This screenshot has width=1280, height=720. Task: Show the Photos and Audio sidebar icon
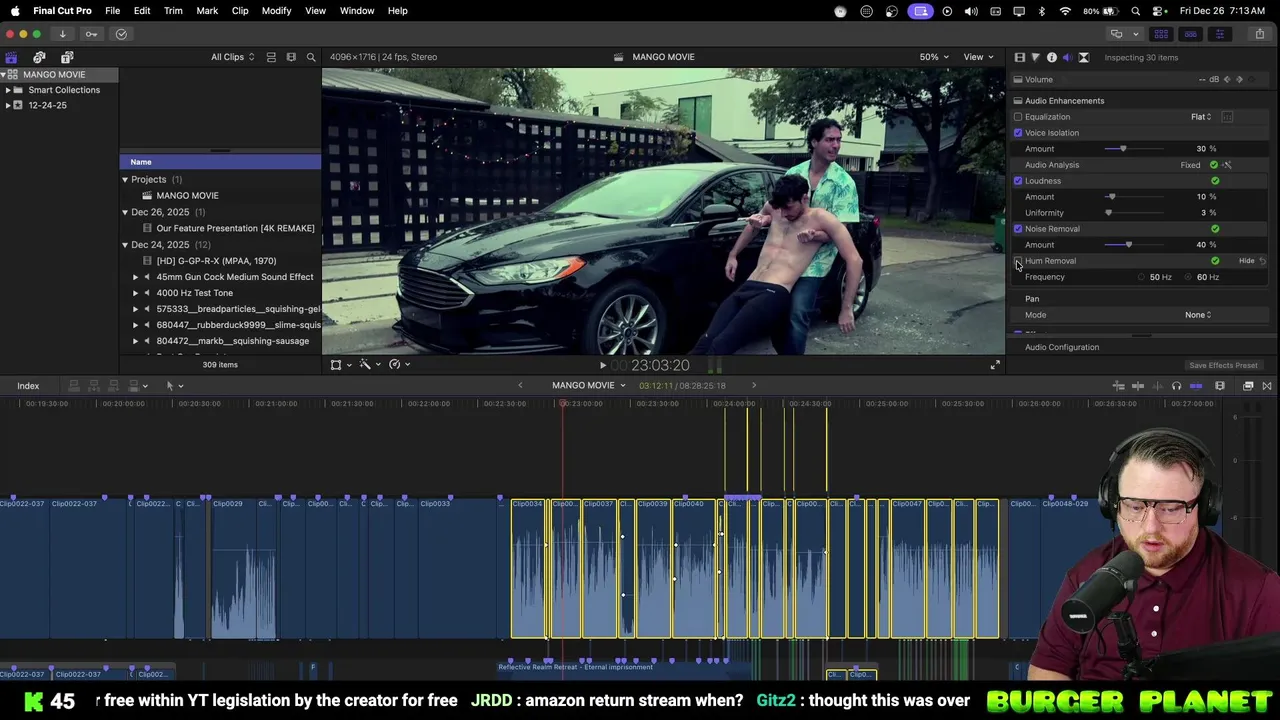pyautogui.click(x=39, y=57)
